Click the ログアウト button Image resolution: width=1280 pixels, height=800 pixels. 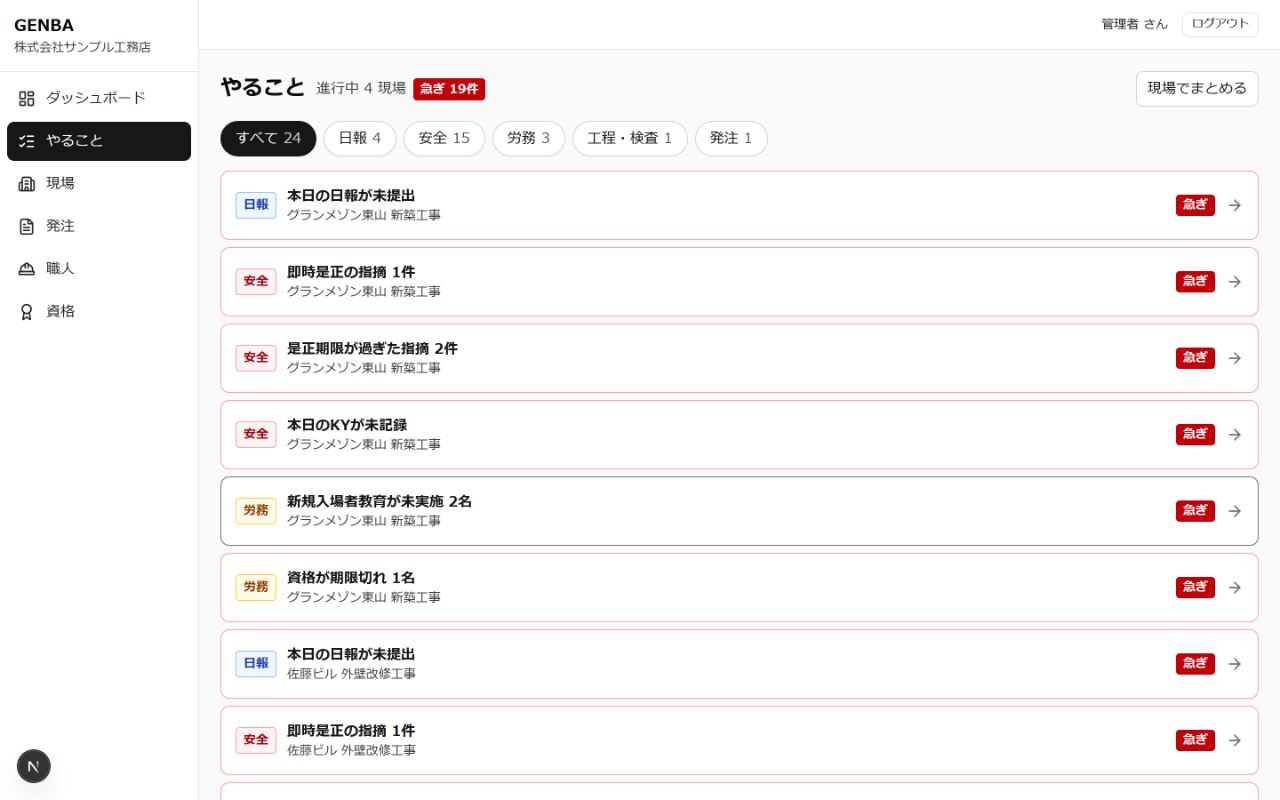point(1220,24)
